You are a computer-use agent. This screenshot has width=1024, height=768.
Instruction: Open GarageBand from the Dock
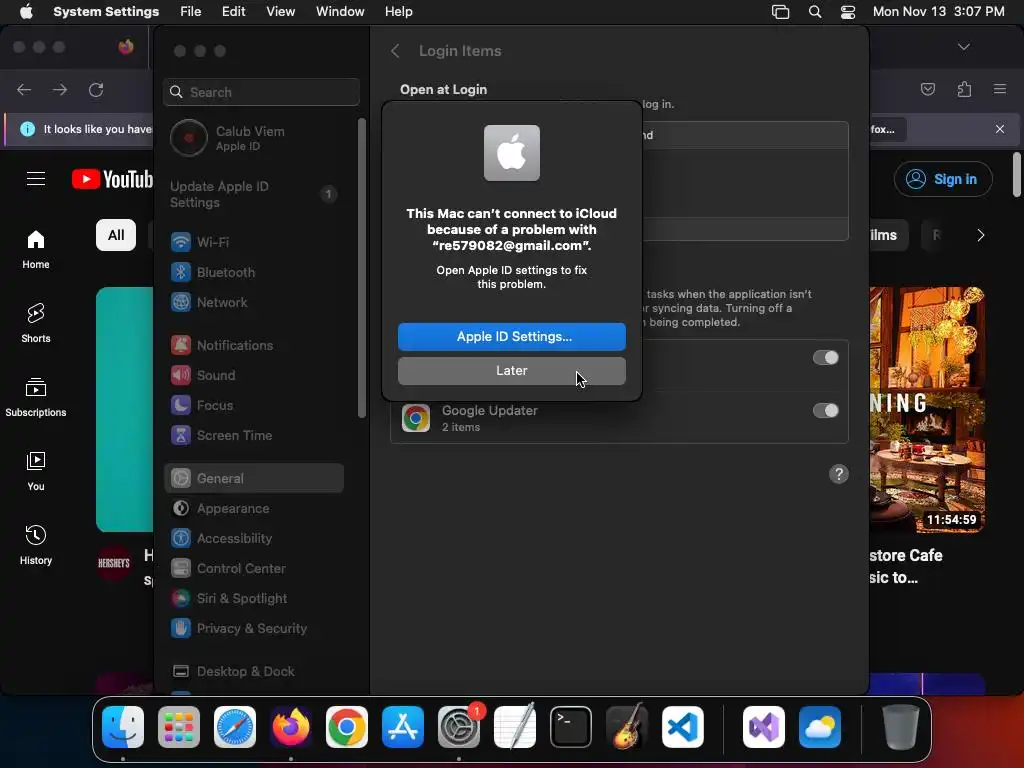627,727
